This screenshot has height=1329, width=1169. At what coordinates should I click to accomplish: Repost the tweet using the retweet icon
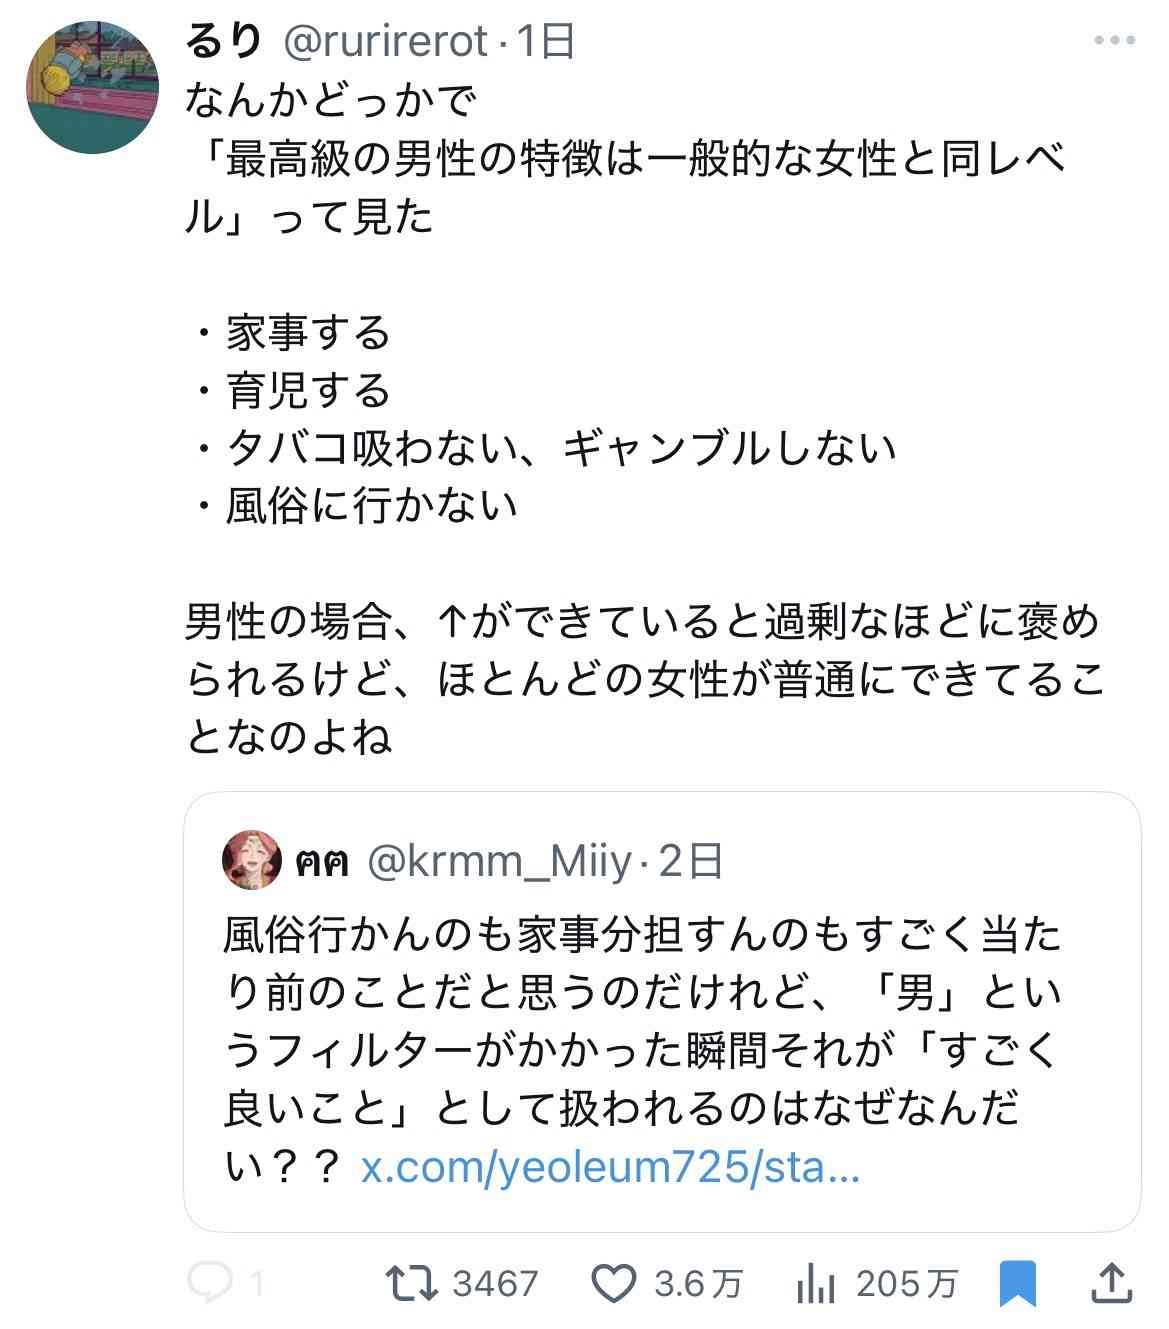coord(412,1283)
